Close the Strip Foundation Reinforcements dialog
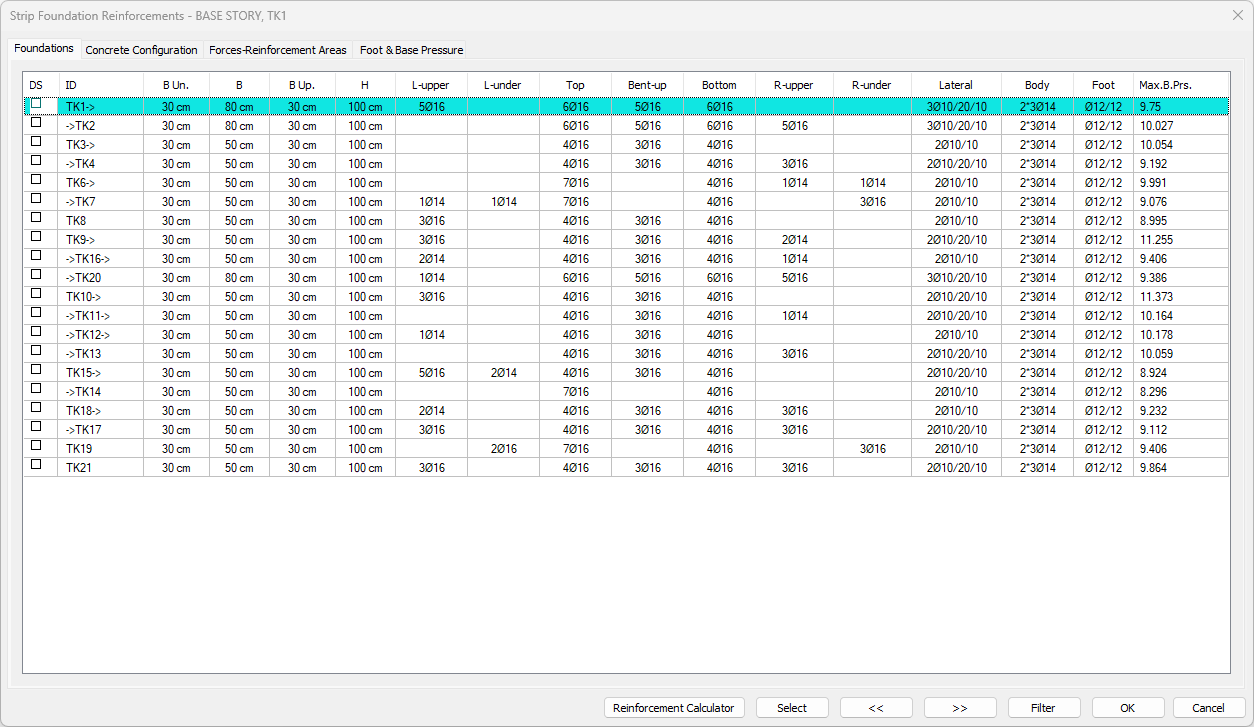 (x=1237, y=14)
